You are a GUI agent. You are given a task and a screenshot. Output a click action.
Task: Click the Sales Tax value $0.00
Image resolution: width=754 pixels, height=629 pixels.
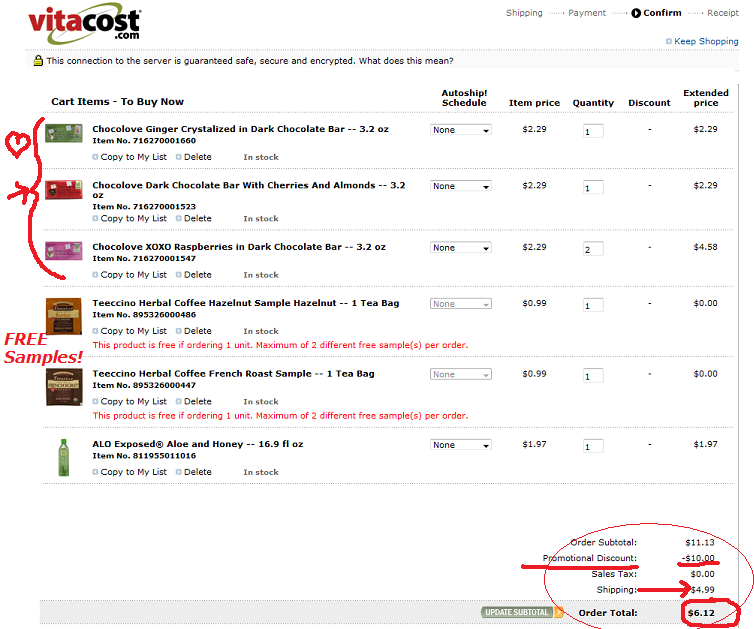pyautogui.click(x=703, y=574)
